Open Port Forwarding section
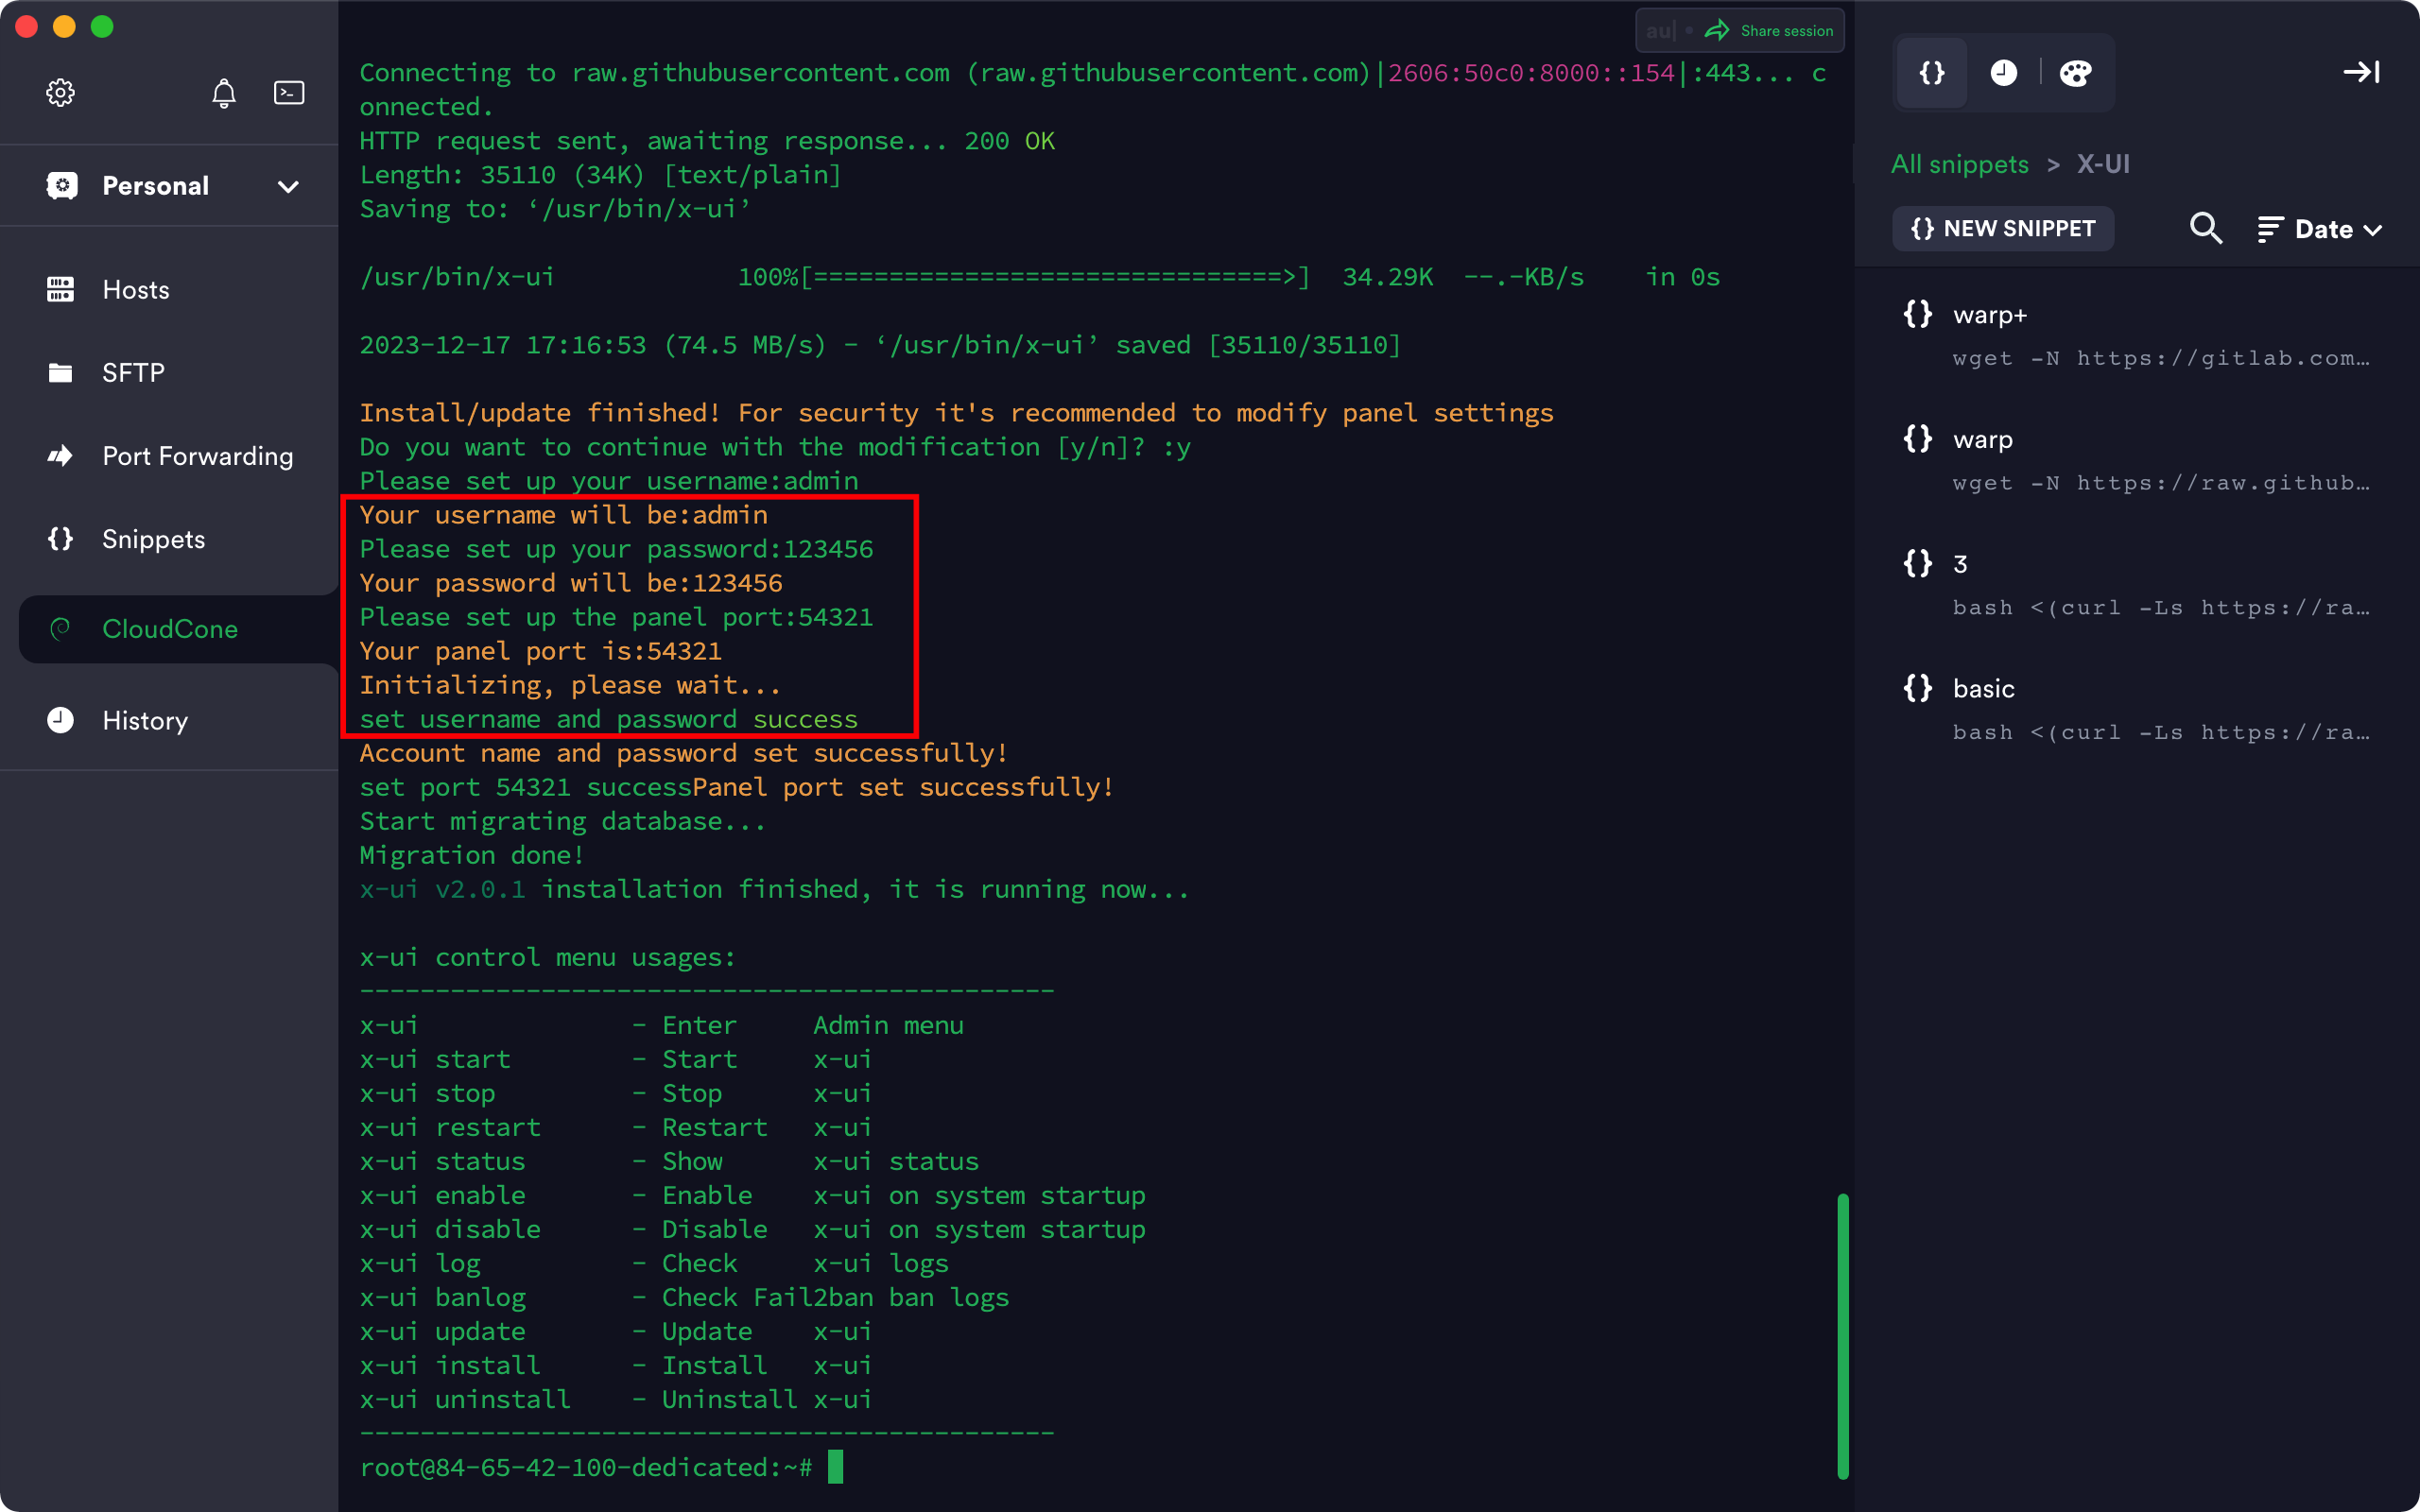The width and height of the screenshot is (2420, 1512). point(197,456)
